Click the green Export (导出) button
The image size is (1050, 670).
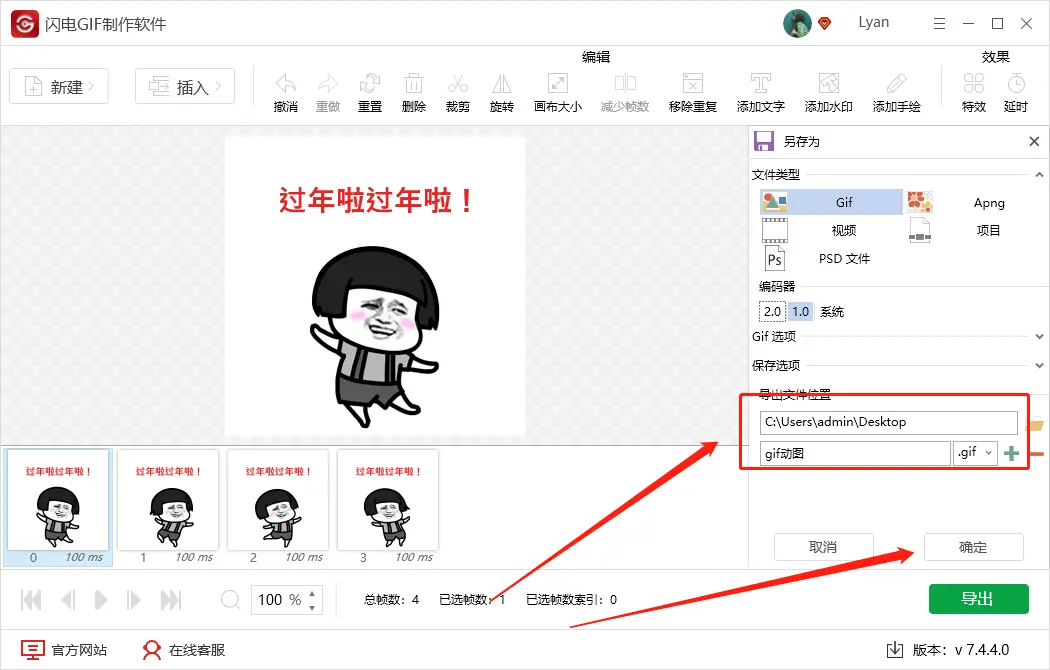978,599
